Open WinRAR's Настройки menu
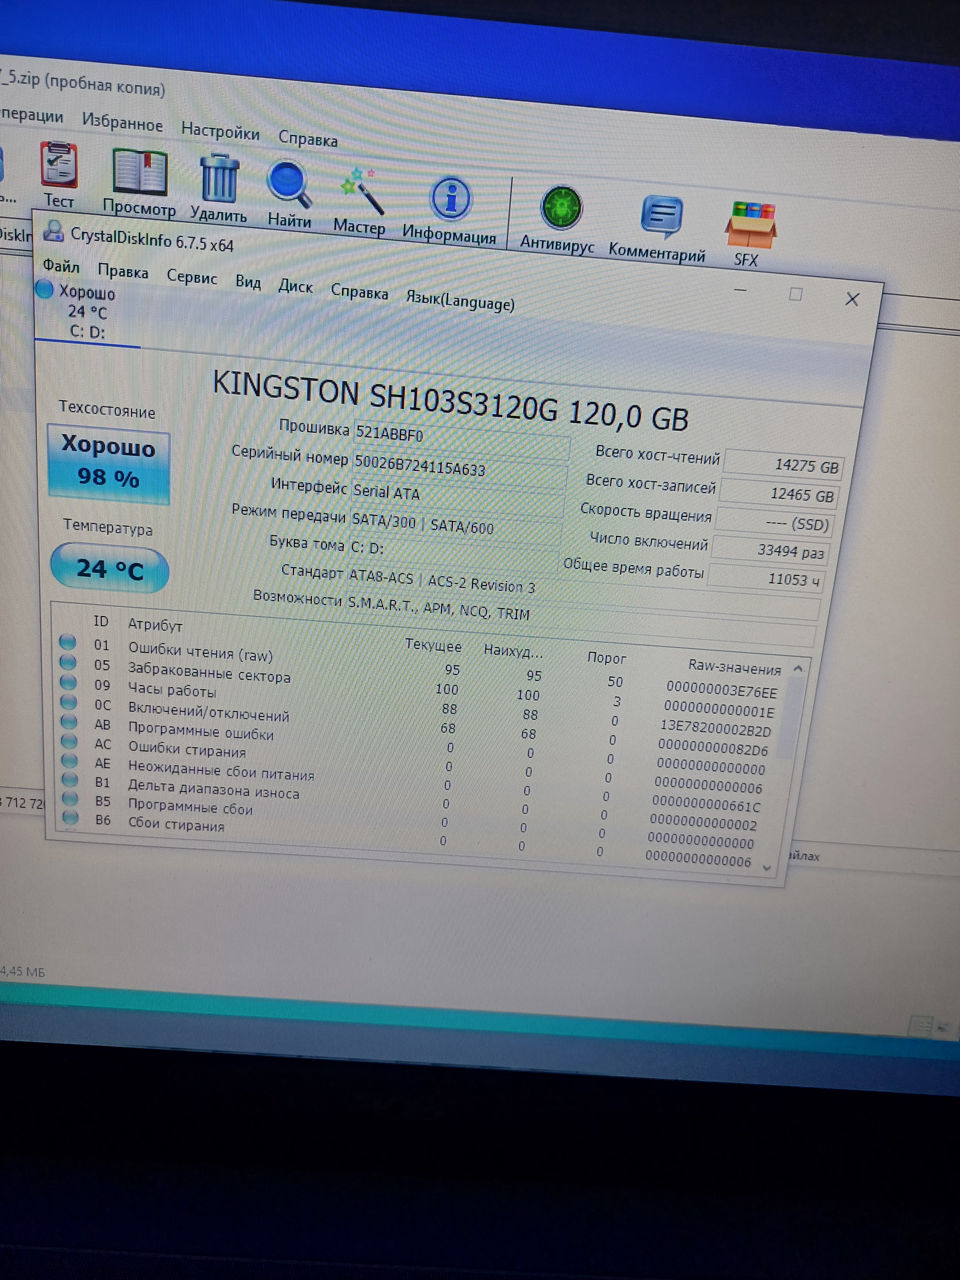Viewport: 960px width, 1280px height. [x=220, y=130]
